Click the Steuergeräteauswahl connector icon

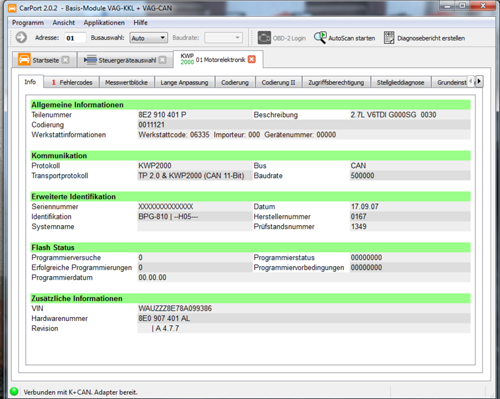[90, 60]
